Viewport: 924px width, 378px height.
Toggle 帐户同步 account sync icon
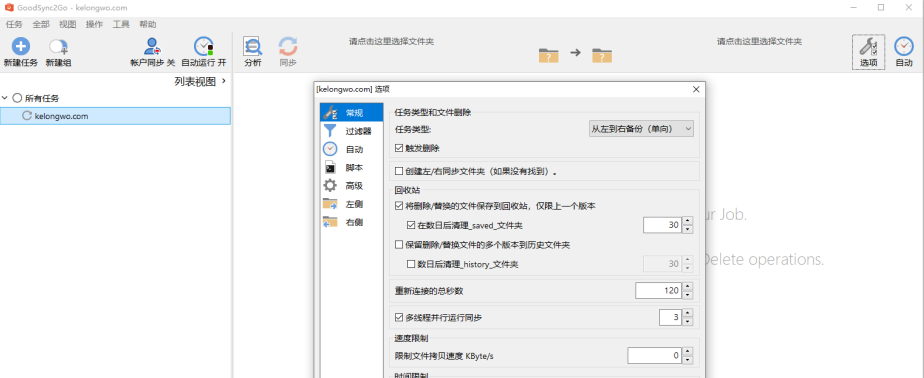coord(153,47)
